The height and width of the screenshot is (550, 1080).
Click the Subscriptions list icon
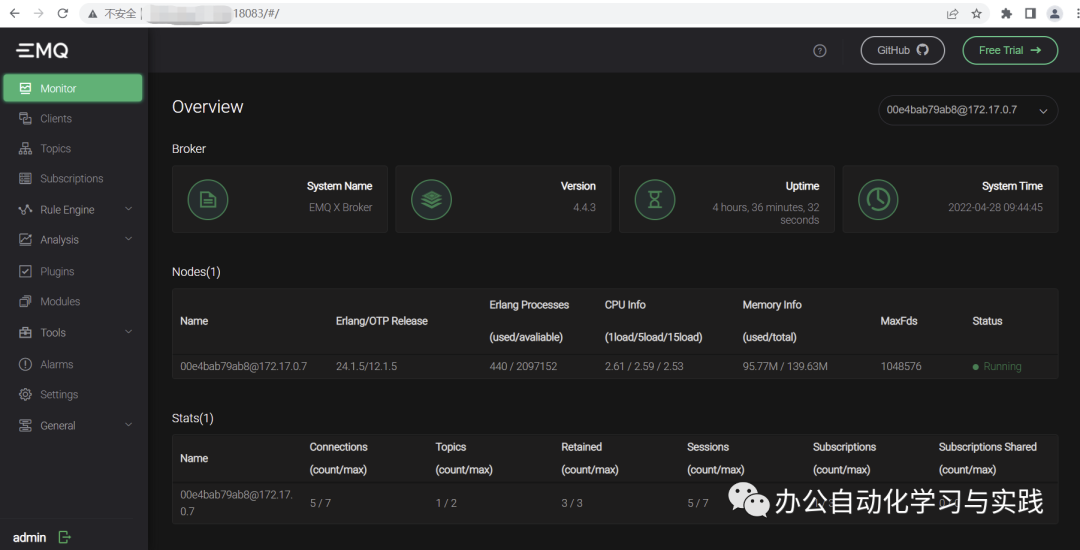point(25,178)
